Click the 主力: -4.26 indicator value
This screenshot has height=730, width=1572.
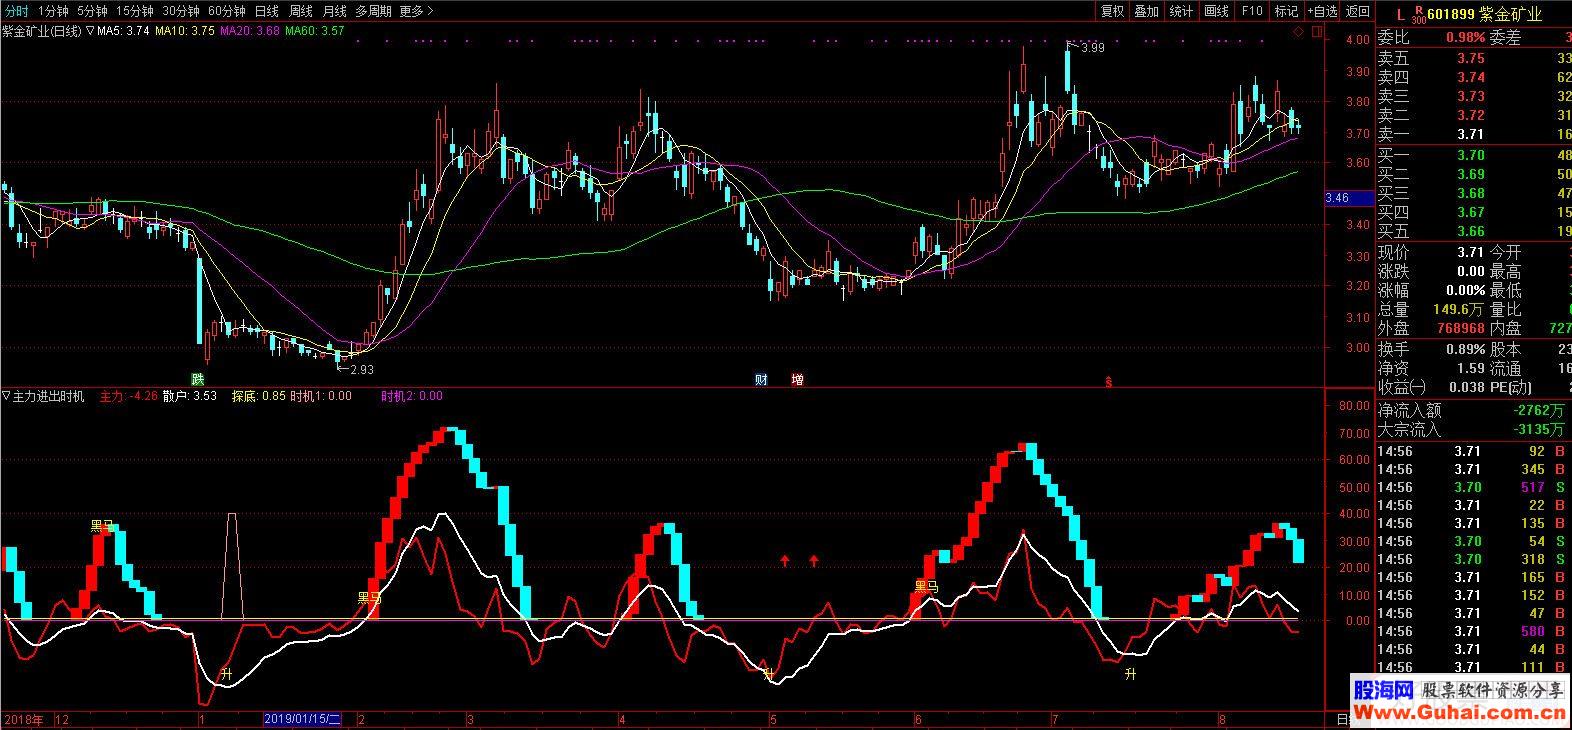[129, 396]
